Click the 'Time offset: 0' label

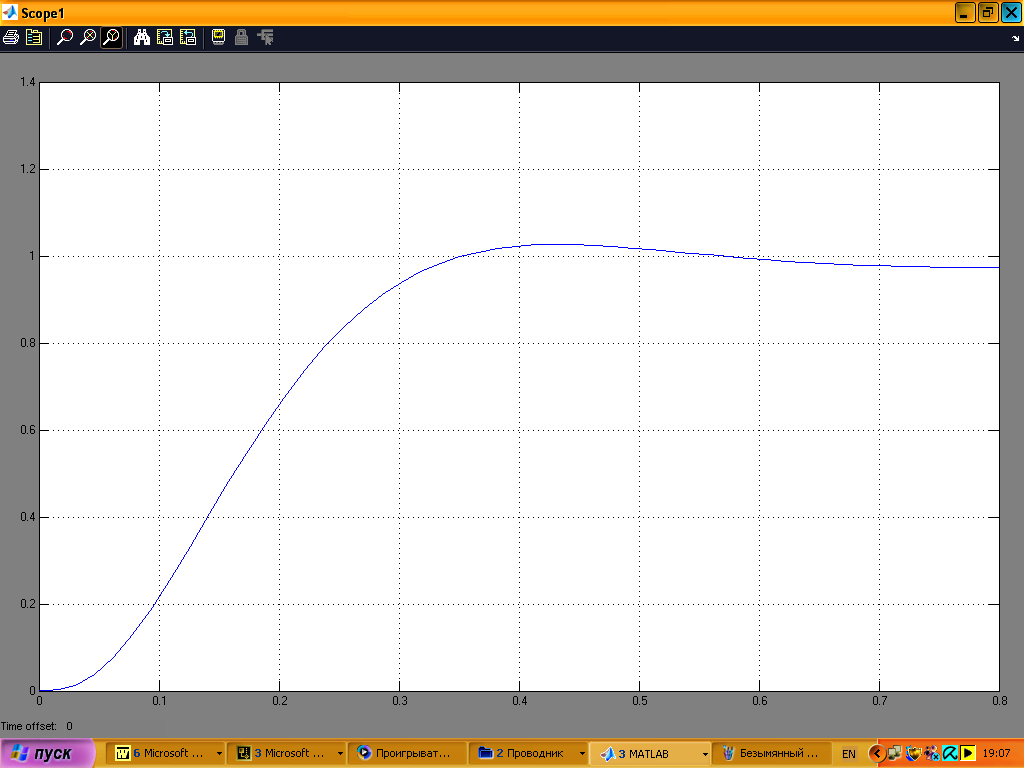tap(37, 726)
